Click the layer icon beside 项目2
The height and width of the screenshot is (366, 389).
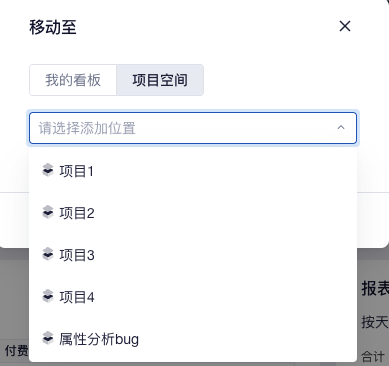pos(48,212)
